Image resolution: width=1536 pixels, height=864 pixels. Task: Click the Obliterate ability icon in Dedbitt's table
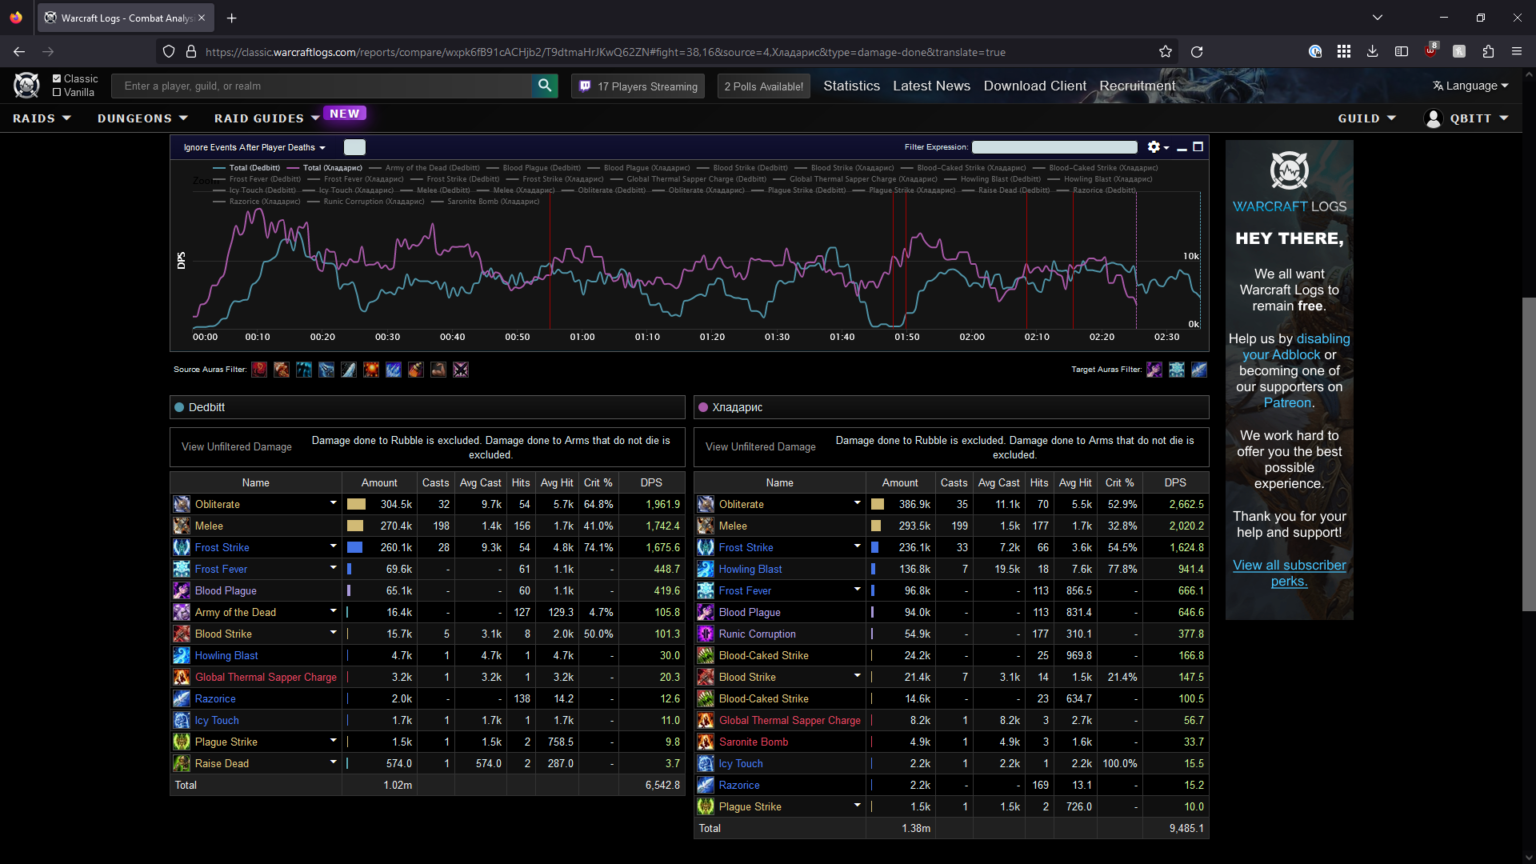coord(181,504)
